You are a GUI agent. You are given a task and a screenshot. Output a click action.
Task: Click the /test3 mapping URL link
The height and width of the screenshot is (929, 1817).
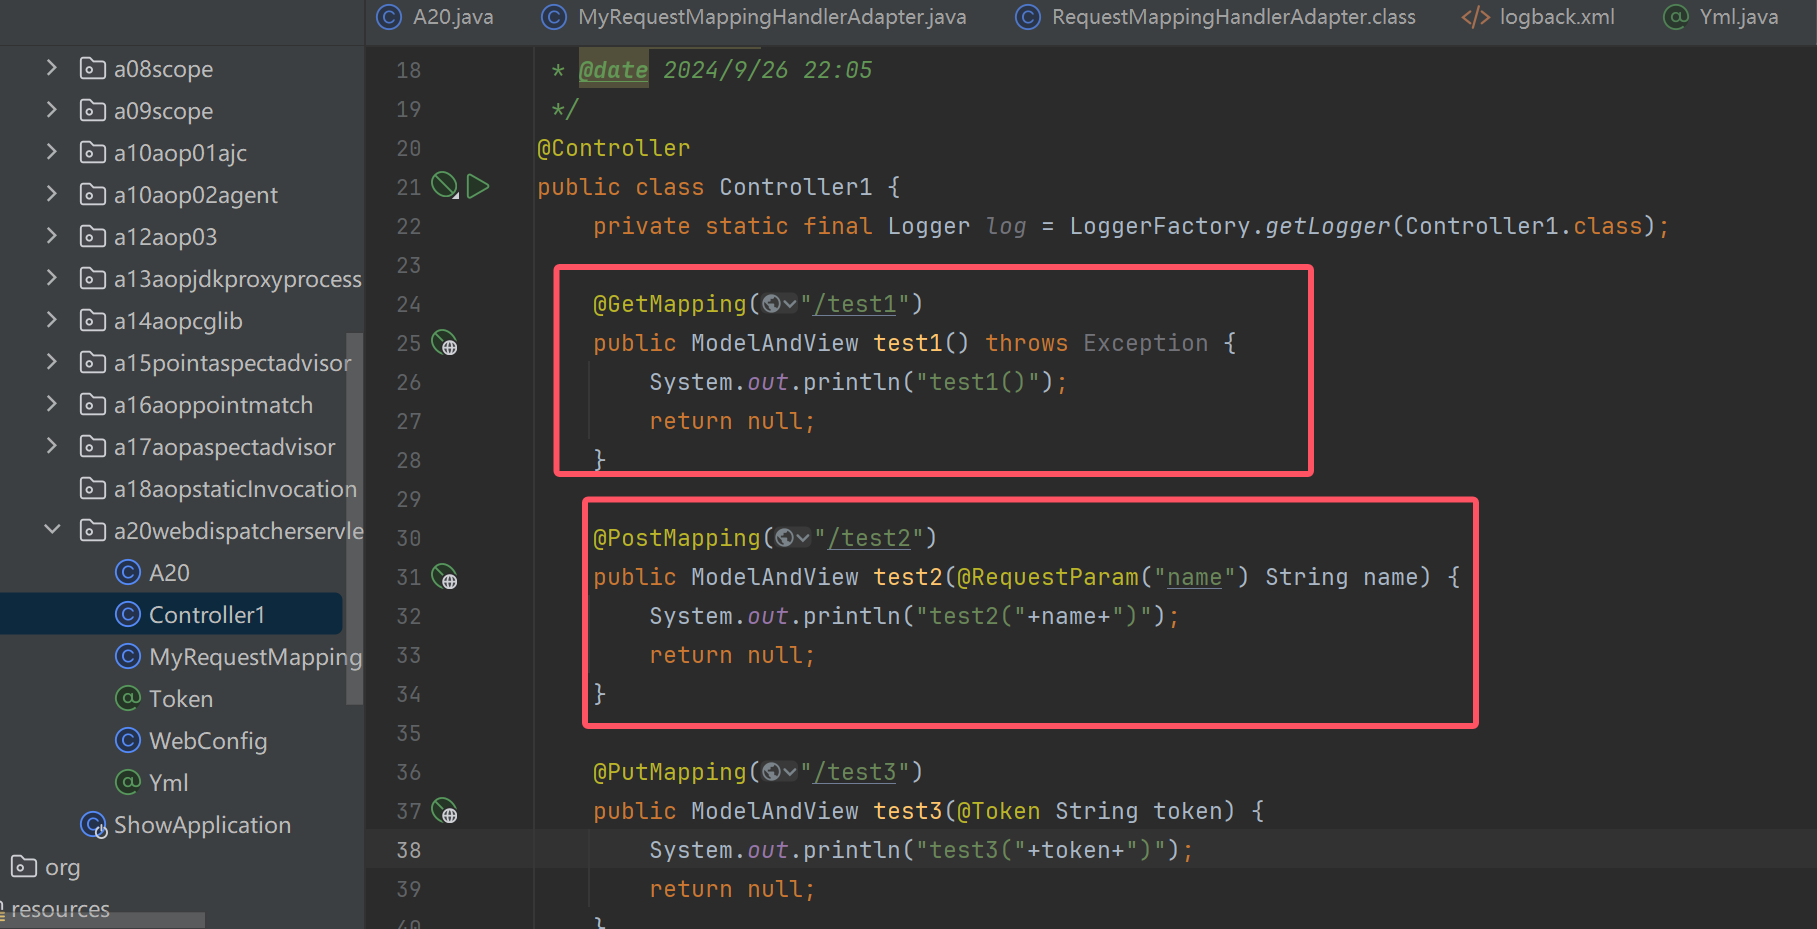tap(855, 772)
